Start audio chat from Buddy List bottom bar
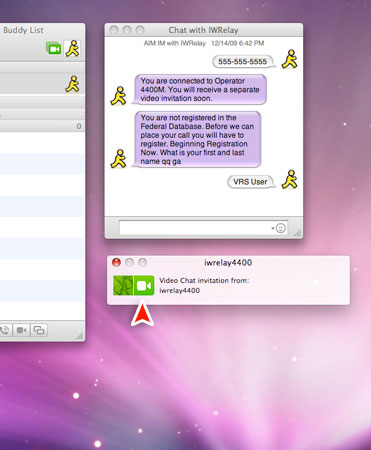Viewport: 371px width, 450px height. (x=5, y=330)
